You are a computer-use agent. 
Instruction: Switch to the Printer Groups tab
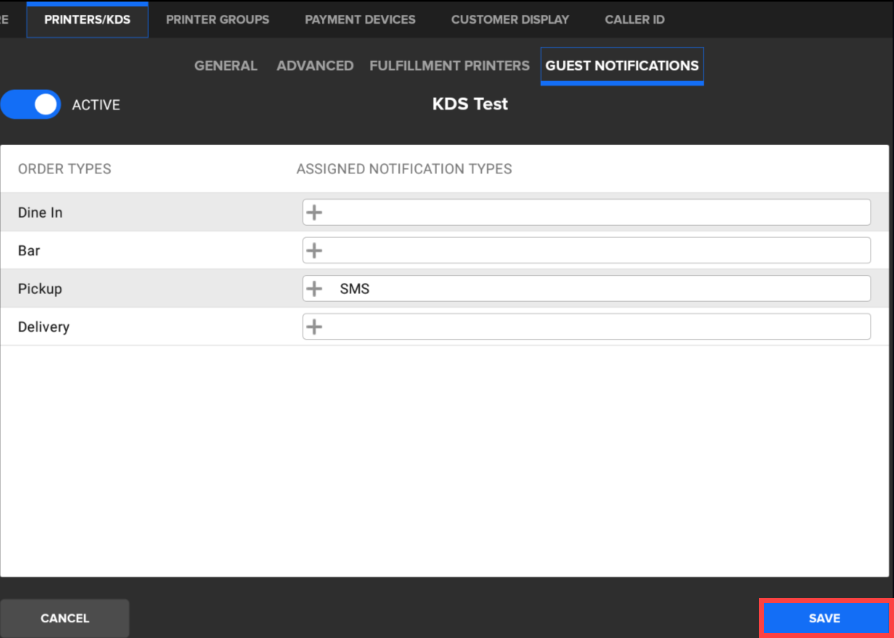pyautogui.click(x=217, y=20)
